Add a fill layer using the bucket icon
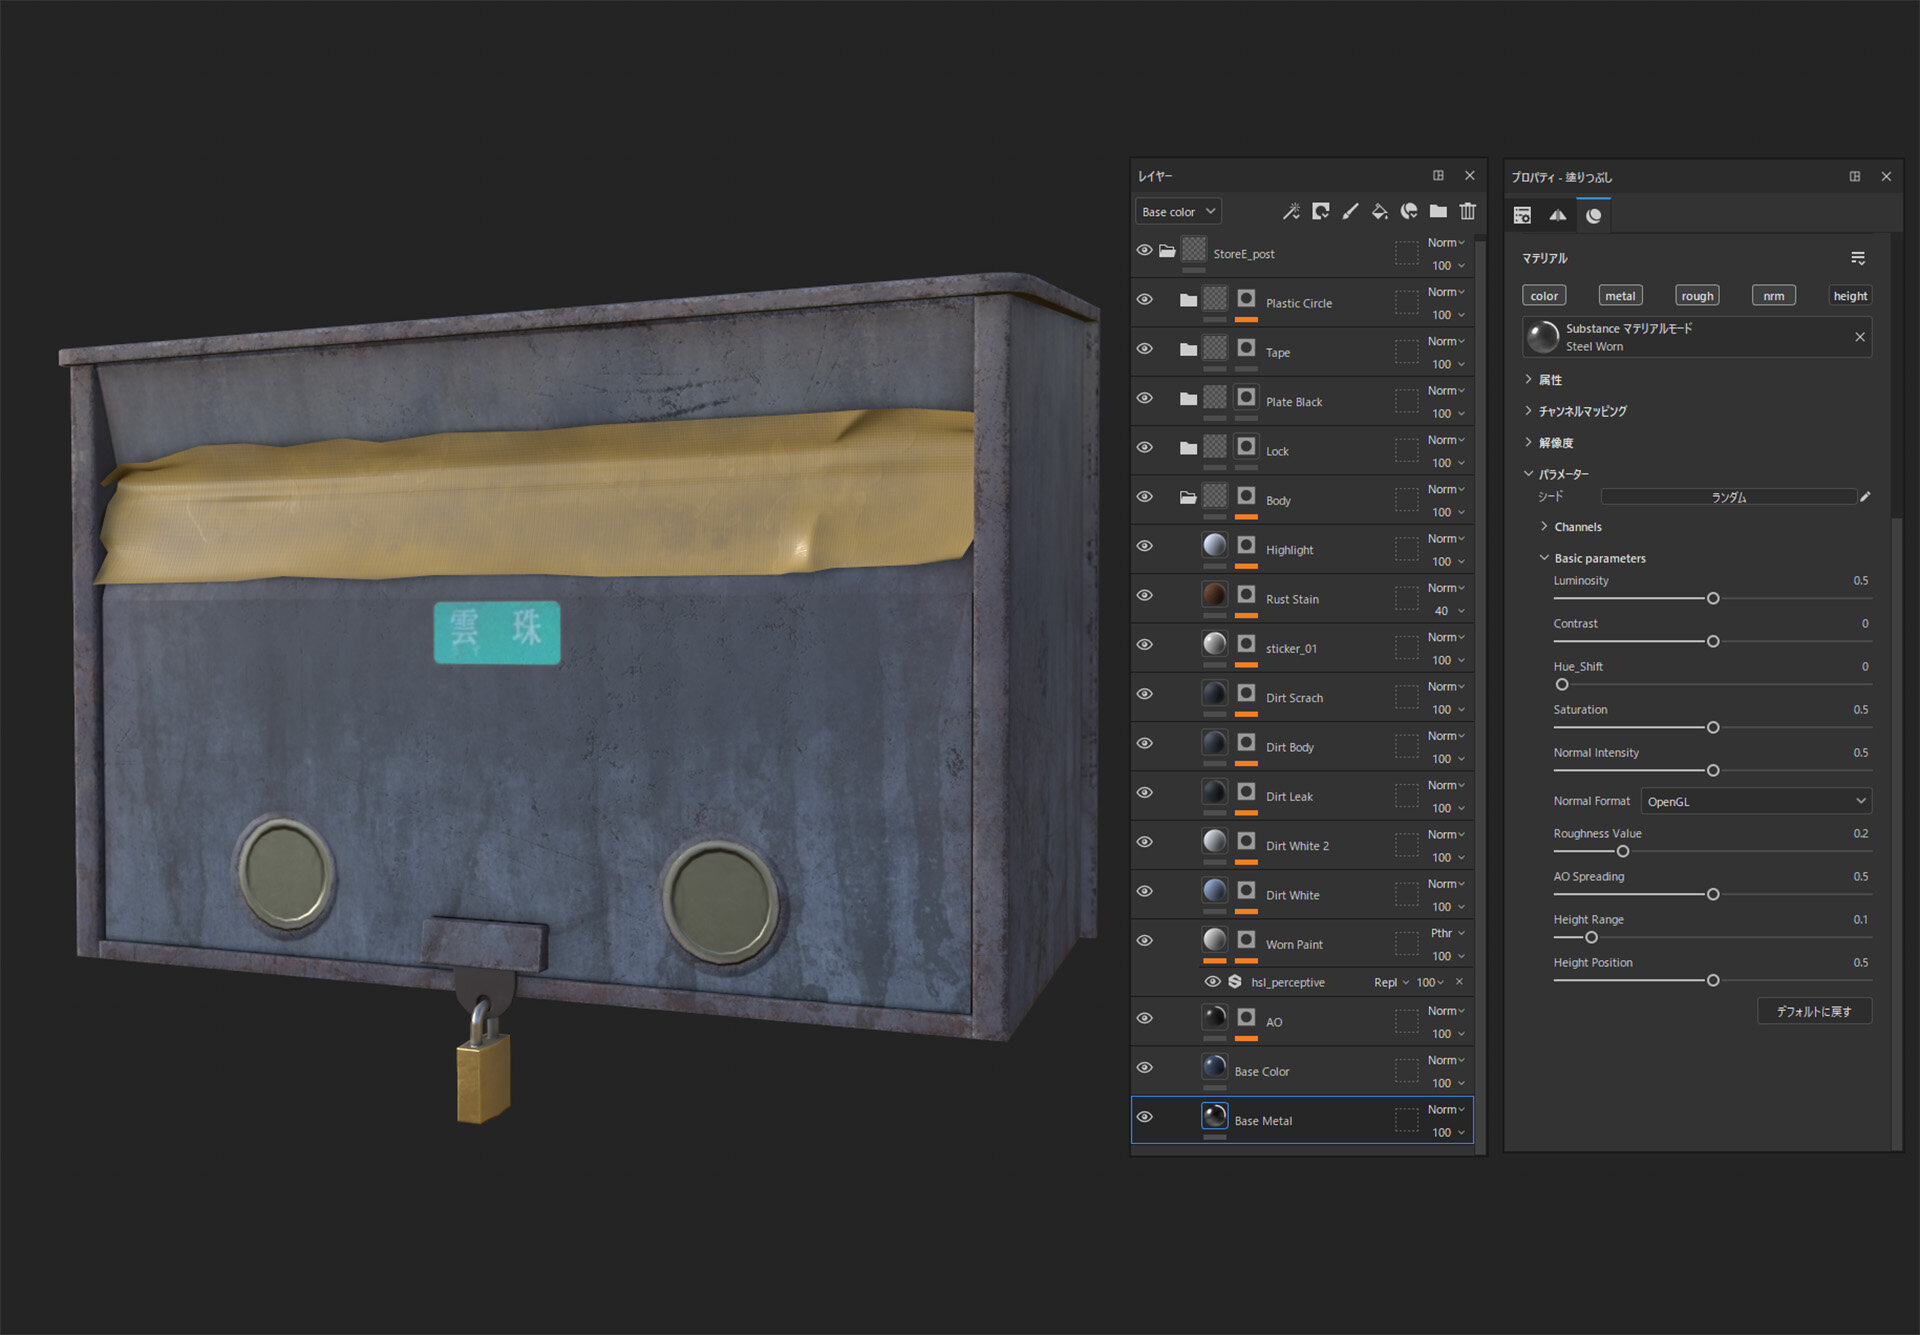 pos(1379,211)
